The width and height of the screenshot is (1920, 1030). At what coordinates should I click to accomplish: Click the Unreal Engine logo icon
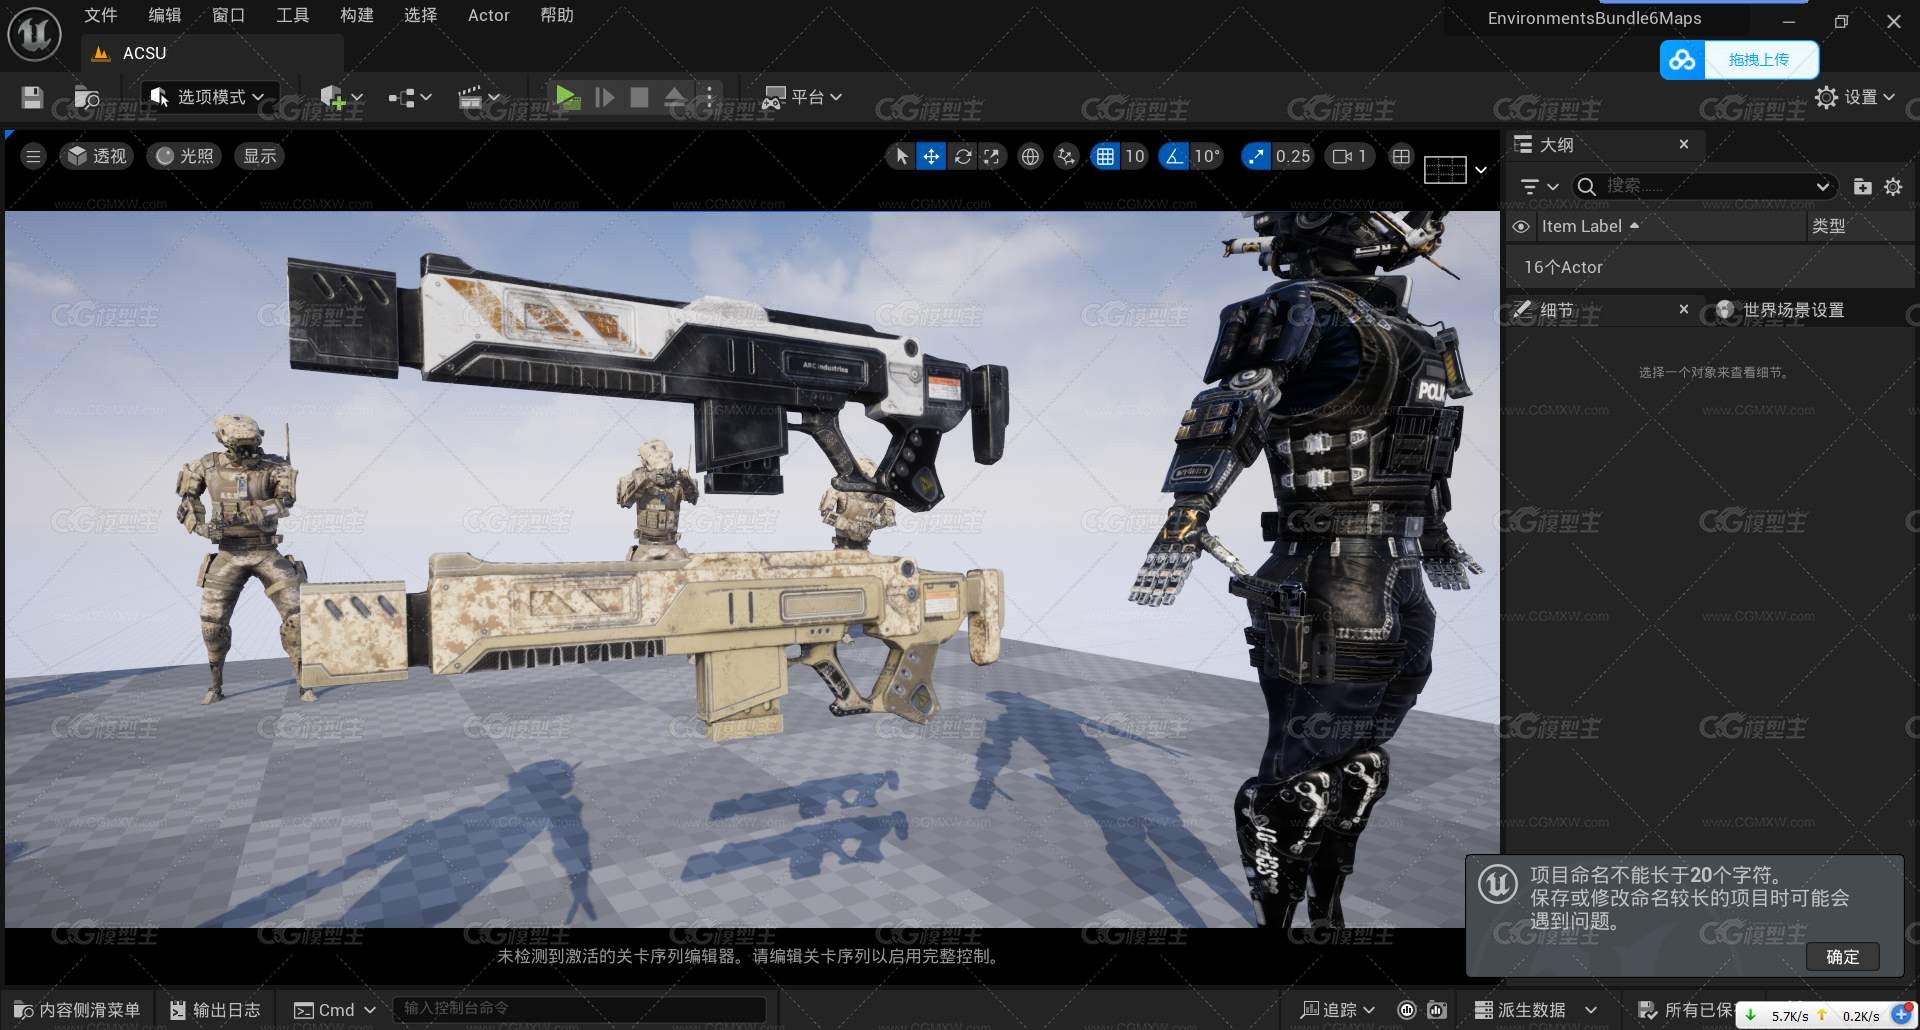point(34,34)
